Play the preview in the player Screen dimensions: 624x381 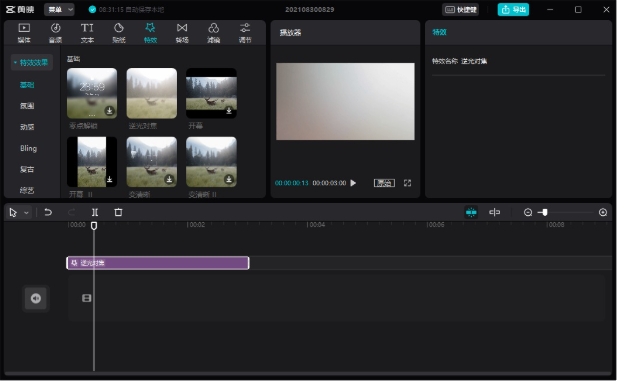click(x=353, y=183)
